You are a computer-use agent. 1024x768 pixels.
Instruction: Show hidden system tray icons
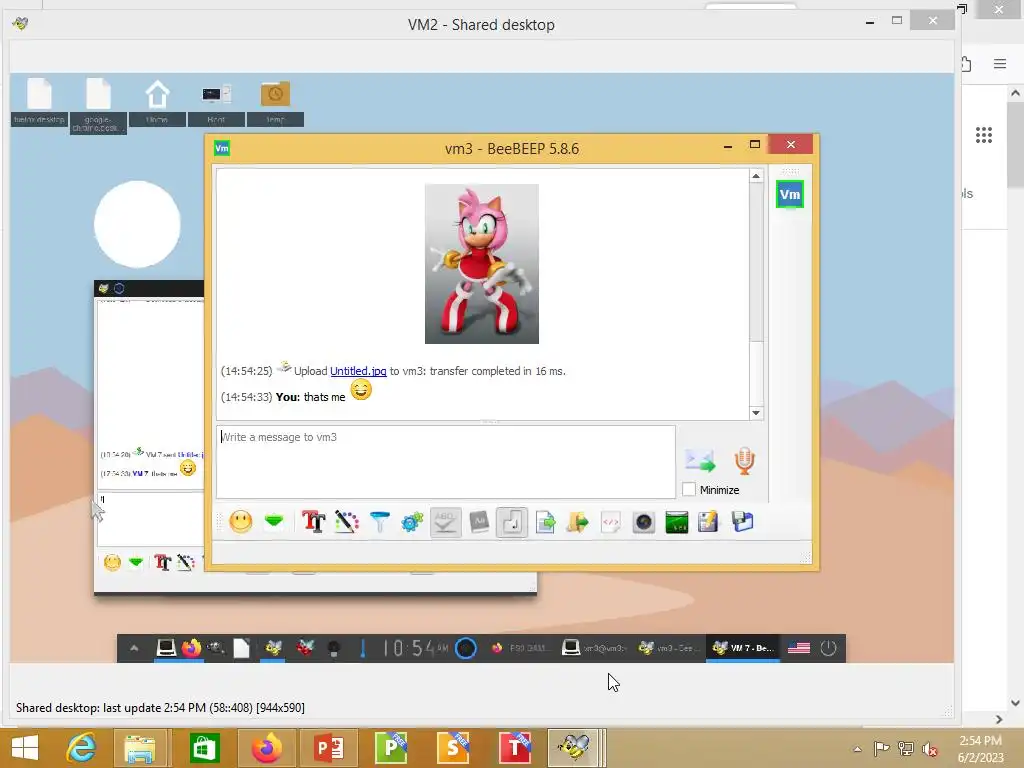pyautogui.click(x=857, y=749)
